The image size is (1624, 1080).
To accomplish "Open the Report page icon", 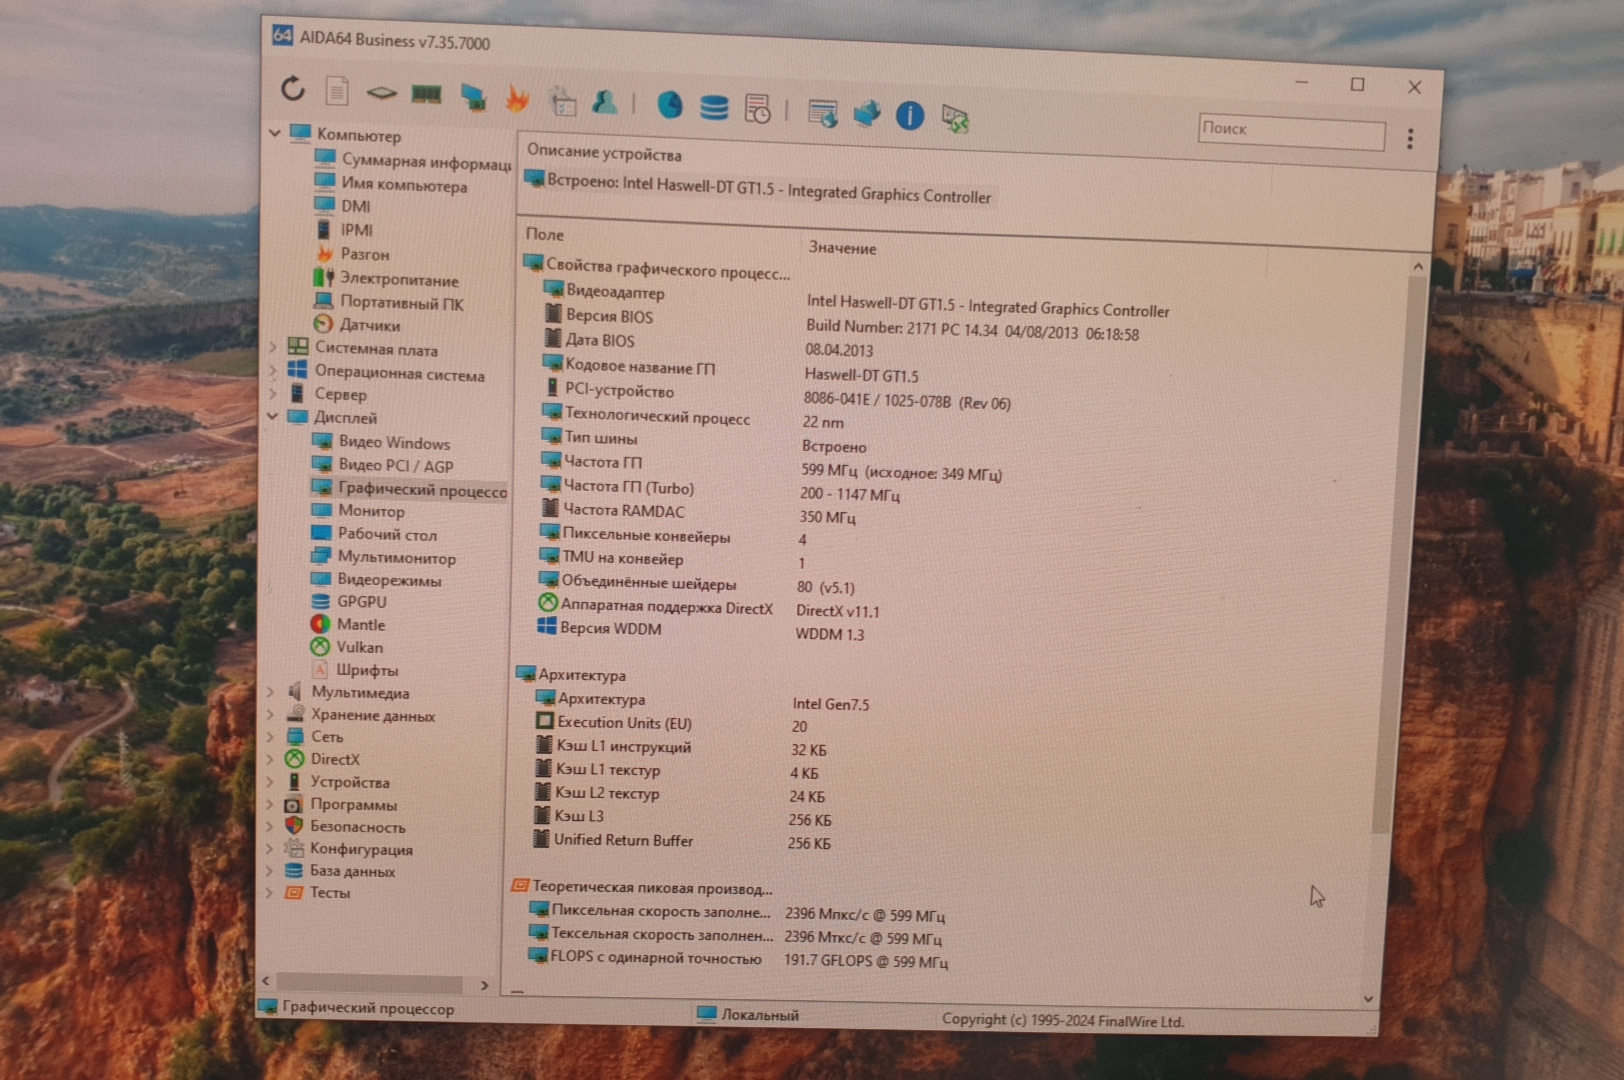I will click(337, 91).
